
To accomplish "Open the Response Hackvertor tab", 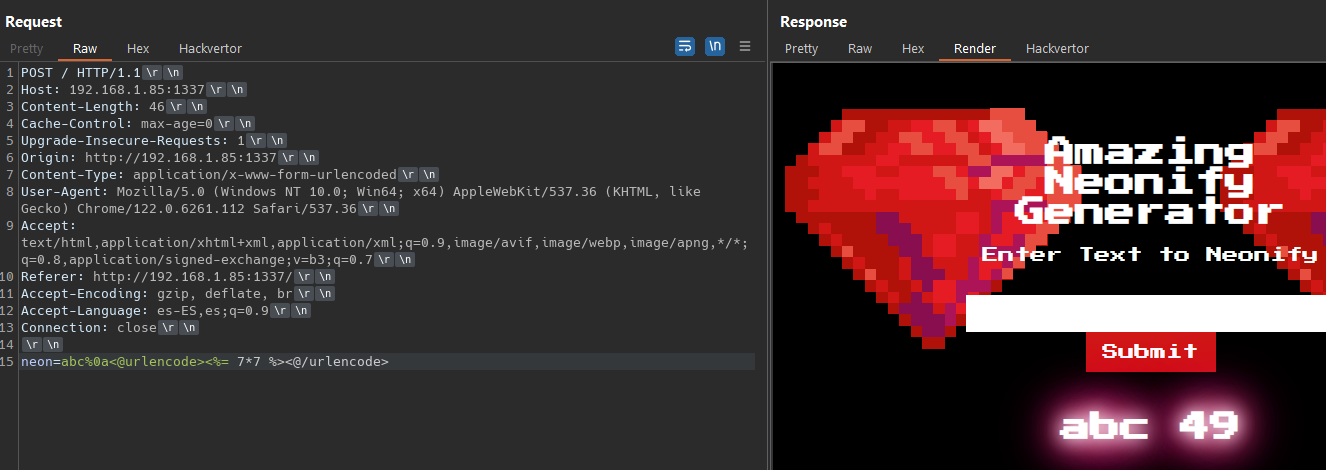I will (x=1057, y=48).
